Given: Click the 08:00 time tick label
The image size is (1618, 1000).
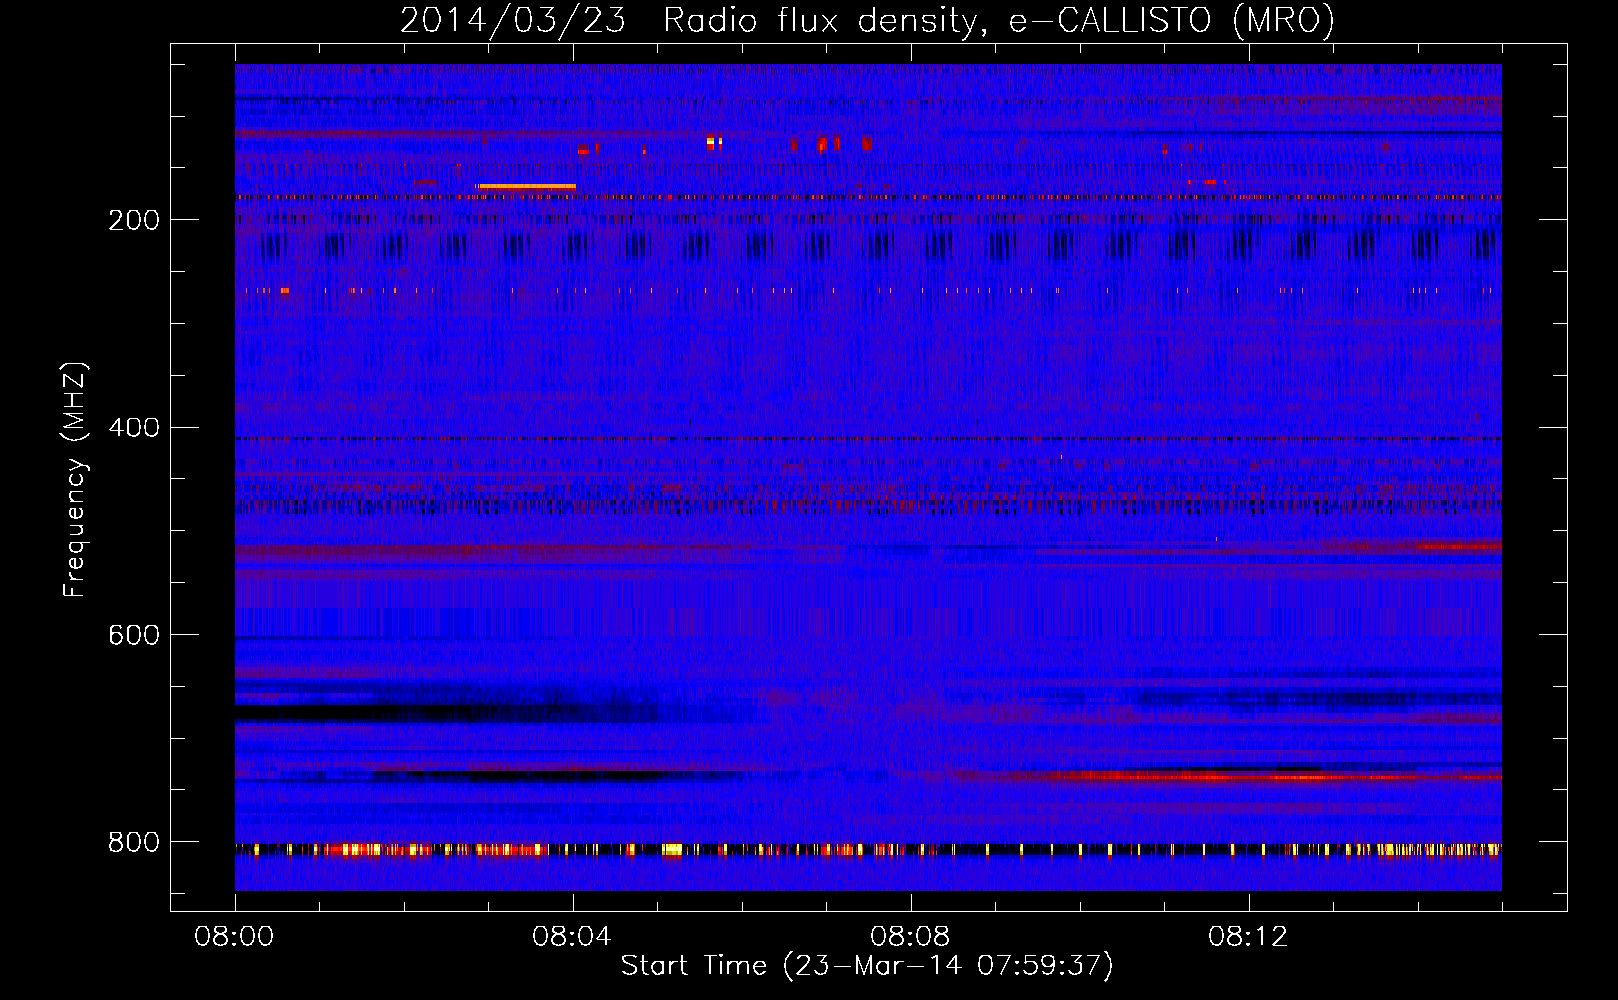Looking at the screenshot, I should pos(234,937).
